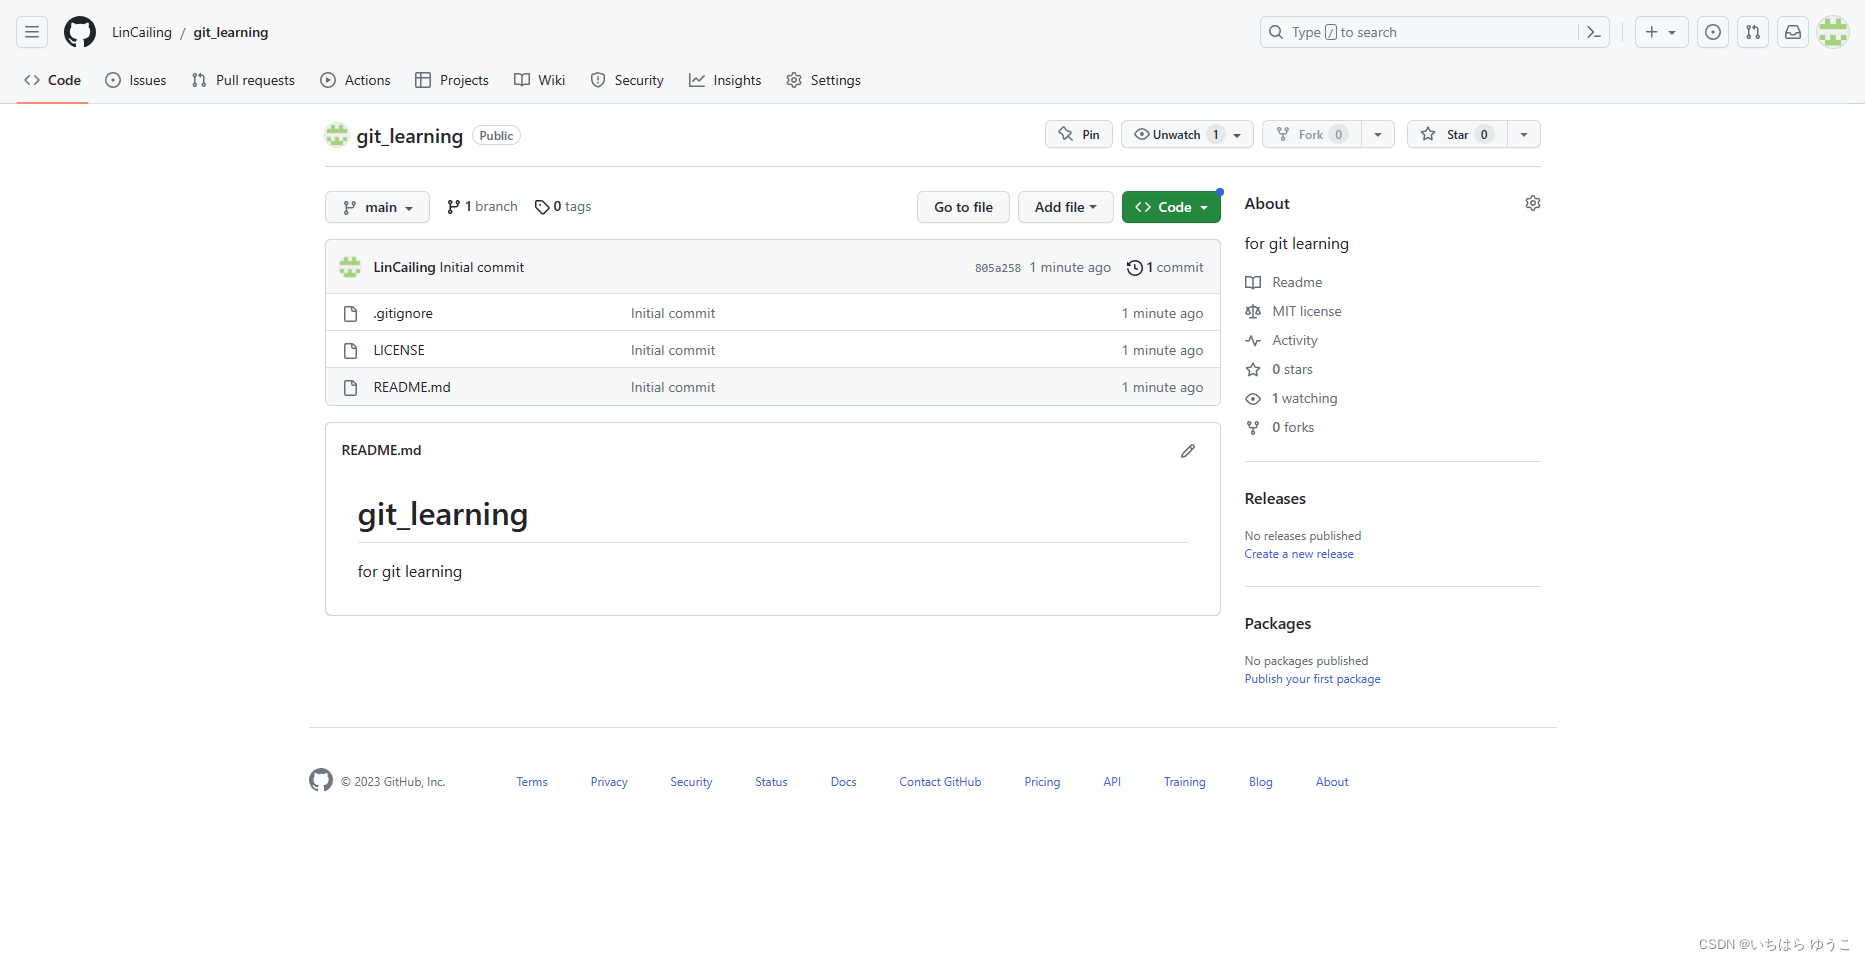Open the hamburger navigation menu
1865x961 pixels.
(32, 32)
